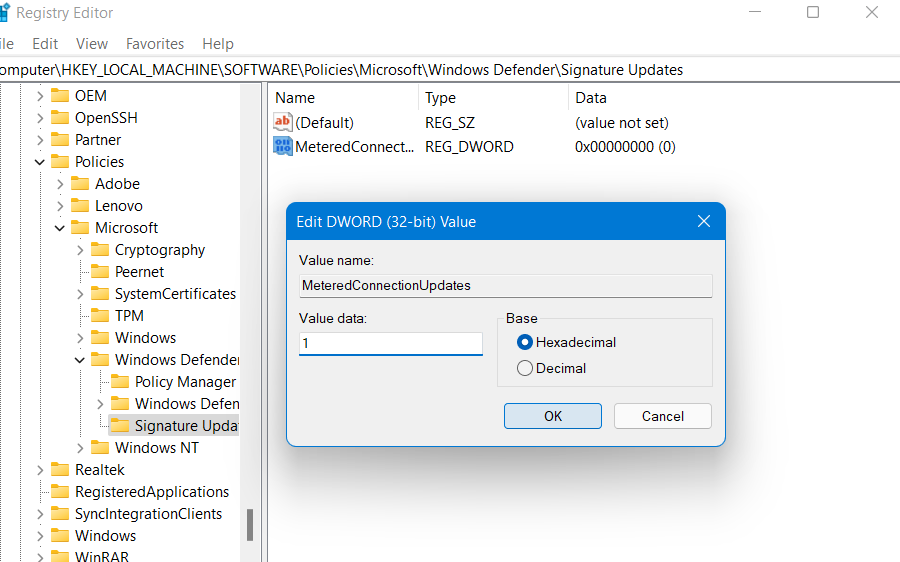This screenshot has width=900, height=562.
Task: Open the Favorites menu
Action: click(x=155, y=44)
